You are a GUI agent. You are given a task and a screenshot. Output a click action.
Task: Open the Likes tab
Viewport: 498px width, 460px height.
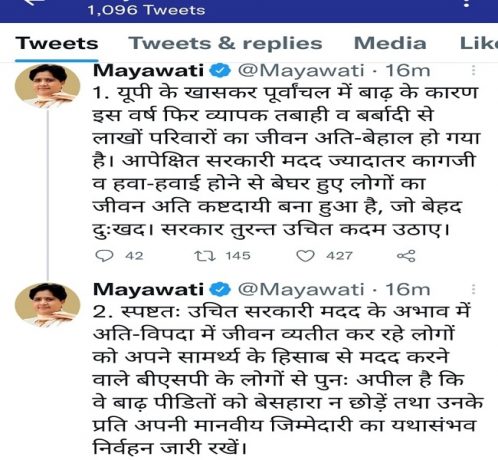coord(479,43)
